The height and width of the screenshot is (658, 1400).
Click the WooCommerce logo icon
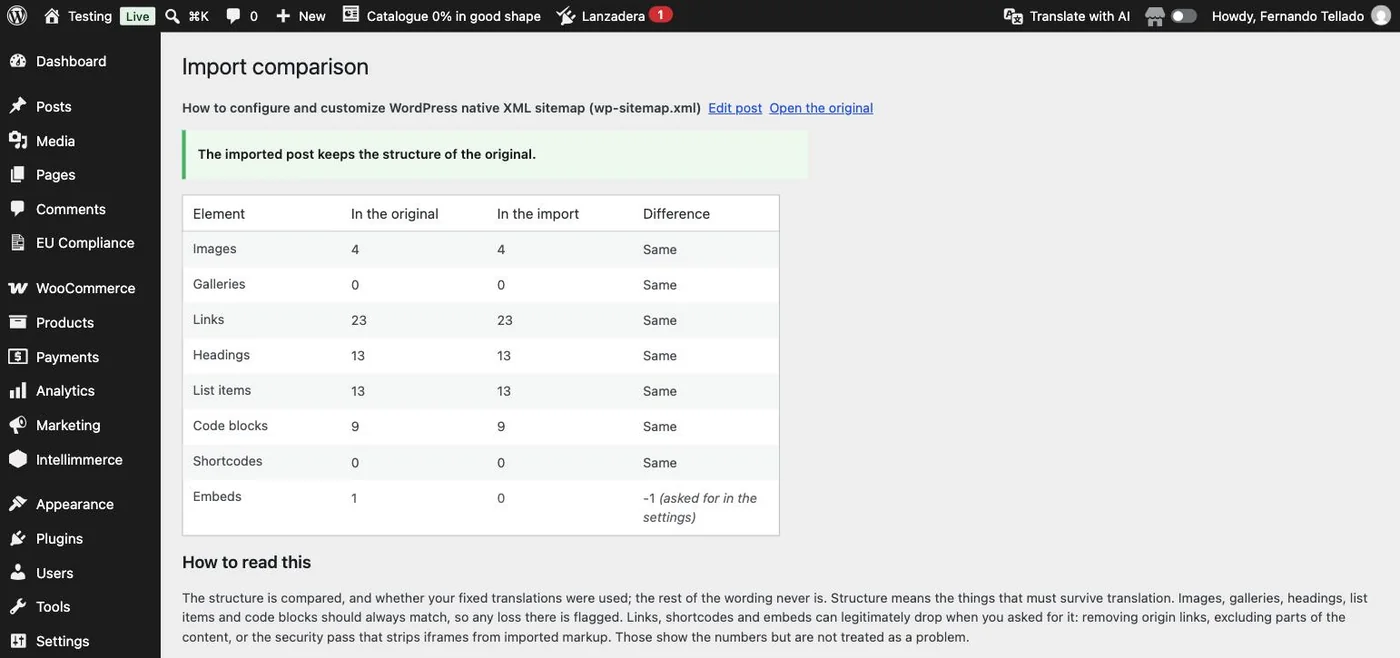click(17, 288)
